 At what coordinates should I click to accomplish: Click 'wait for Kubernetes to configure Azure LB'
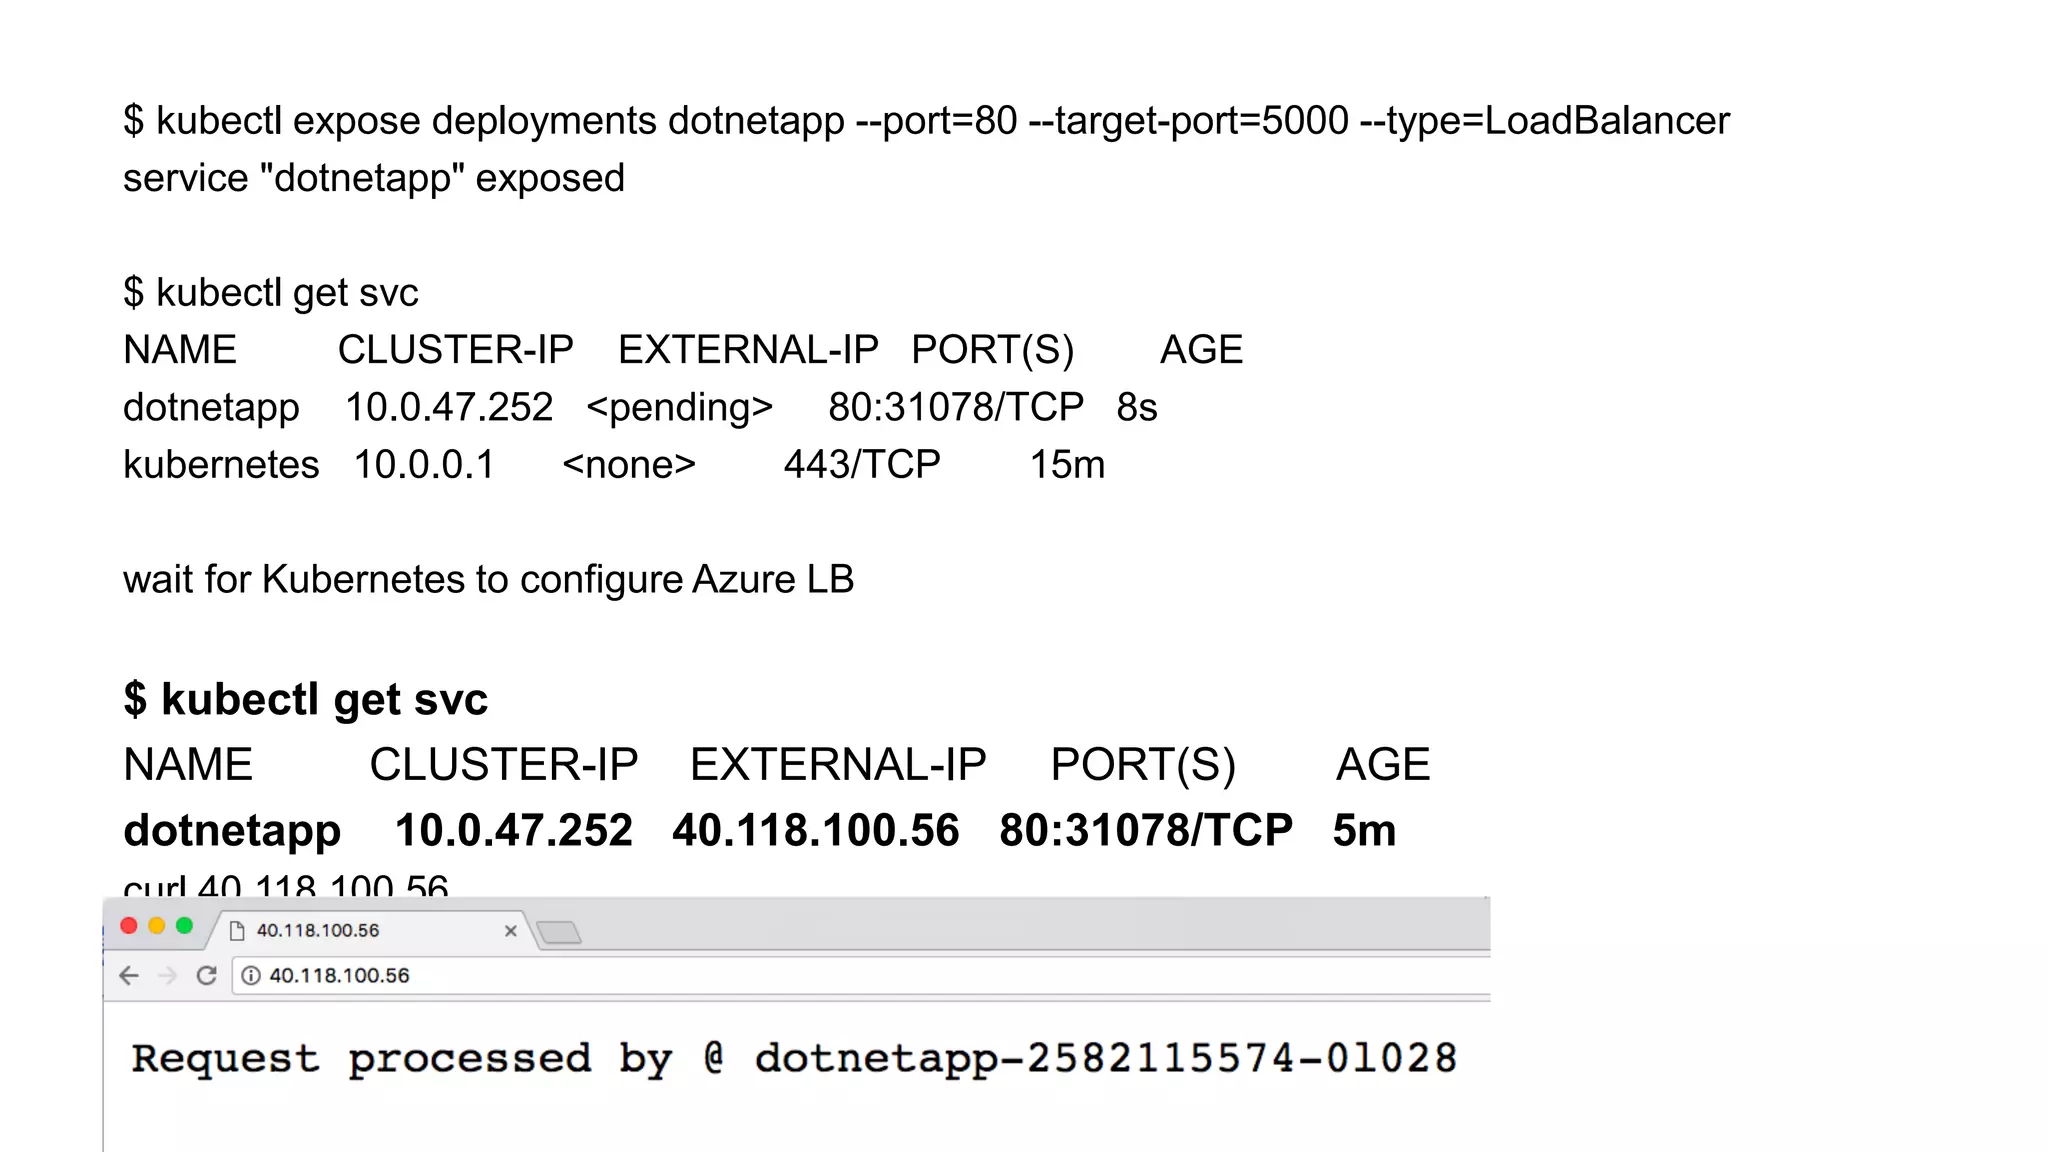488,580
